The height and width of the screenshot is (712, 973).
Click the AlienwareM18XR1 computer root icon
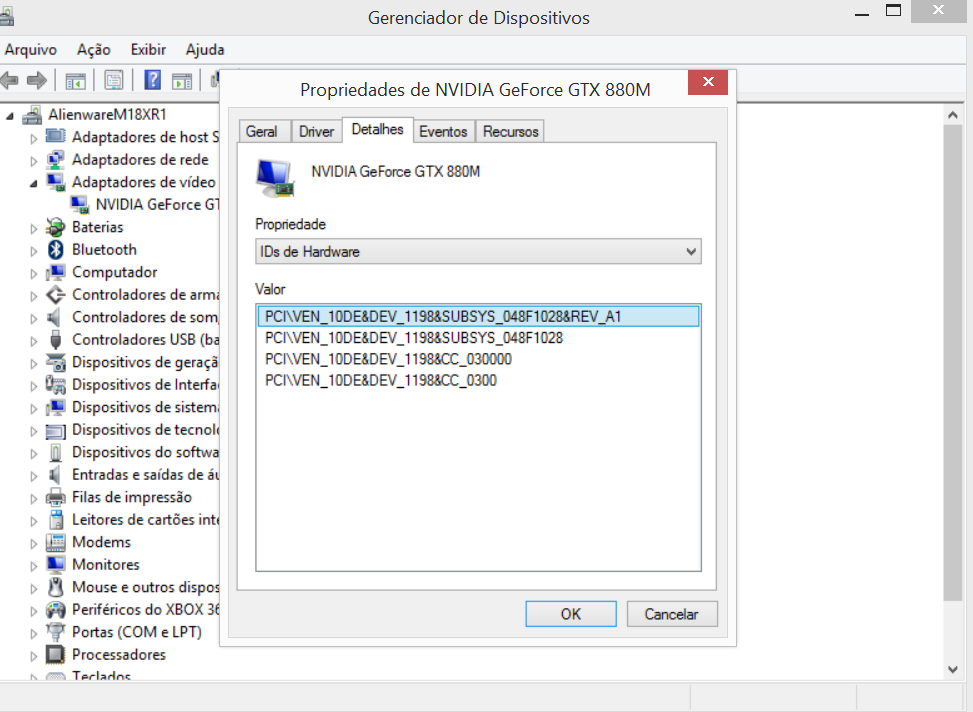[32, 115]
